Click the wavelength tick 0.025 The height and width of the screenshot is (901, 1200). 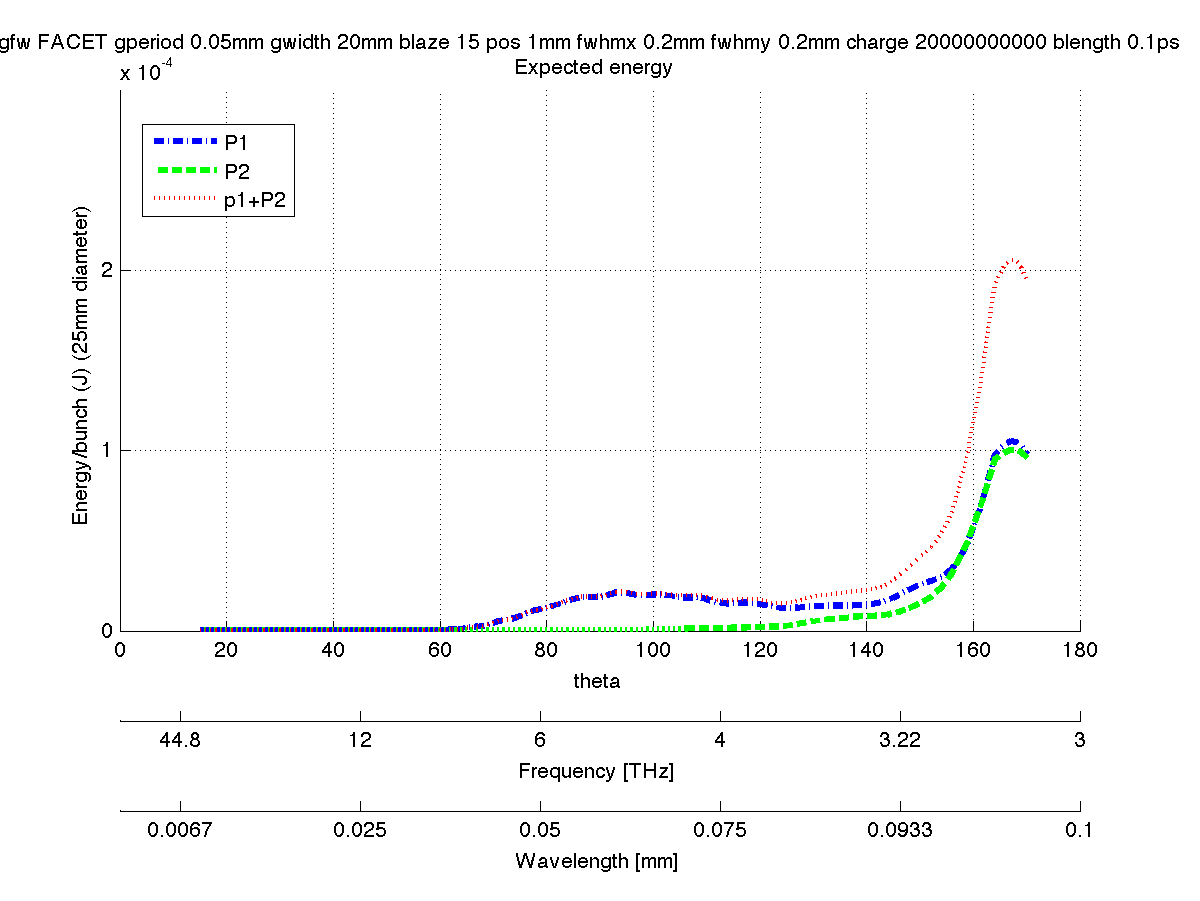click(360, 830)
